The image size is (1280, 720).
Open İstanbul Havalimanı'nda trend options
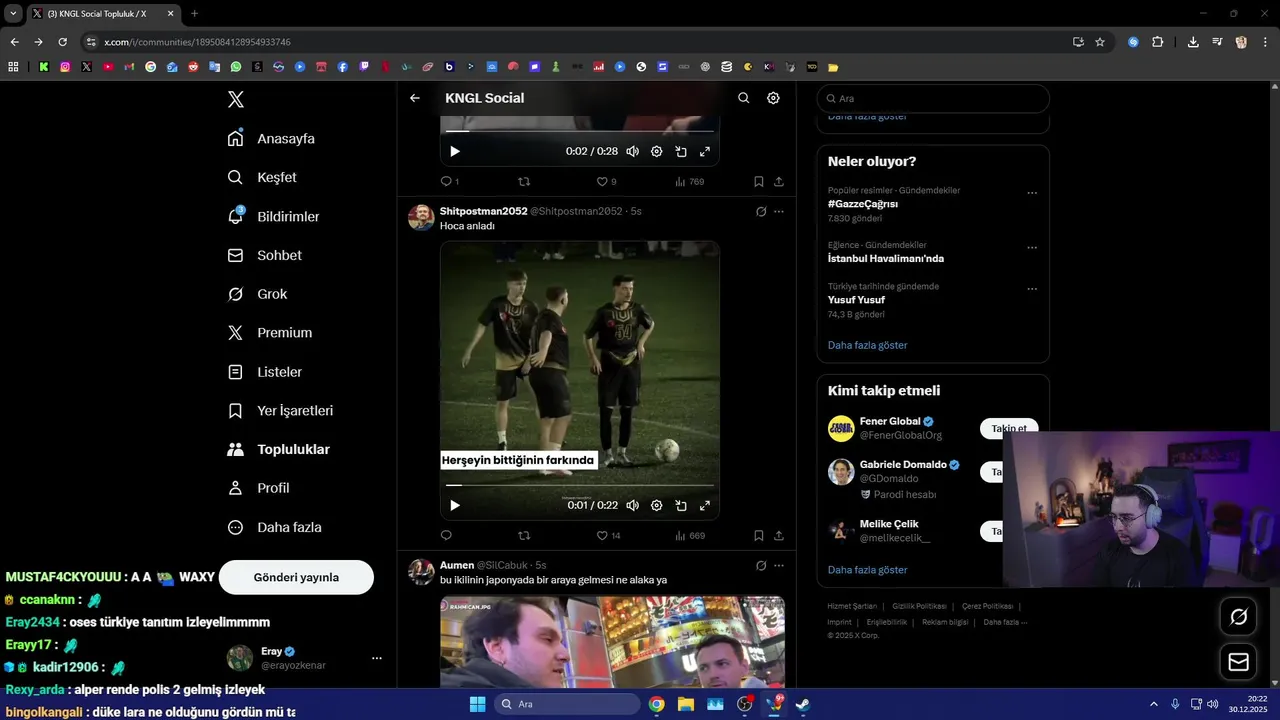[x=1032, y=248]
